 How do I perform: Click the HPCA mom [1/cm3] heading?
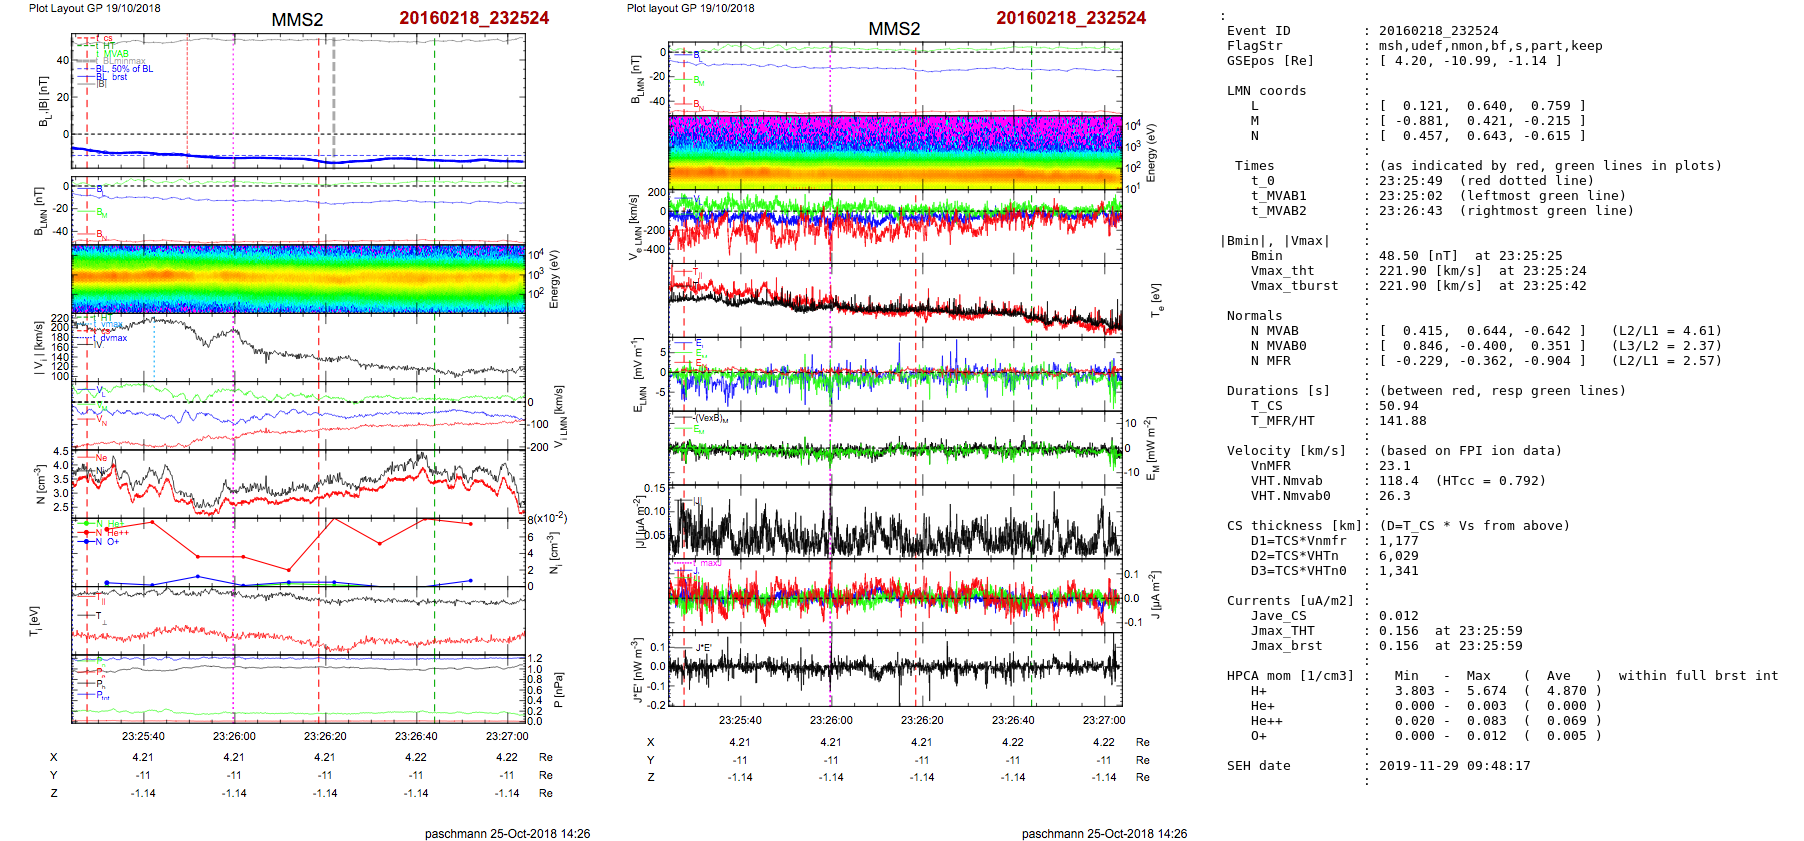coord(1290,676)
